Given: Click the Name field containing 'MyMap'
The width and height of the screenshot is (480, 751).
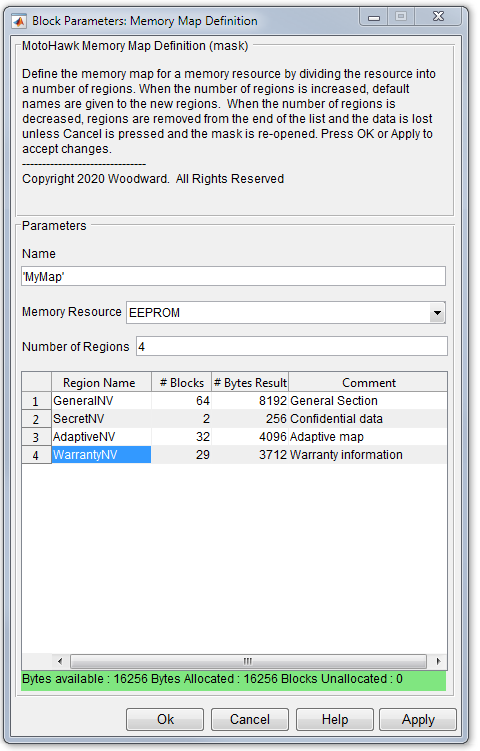Looking at the screenshot, I should click(x=233, y=276).
